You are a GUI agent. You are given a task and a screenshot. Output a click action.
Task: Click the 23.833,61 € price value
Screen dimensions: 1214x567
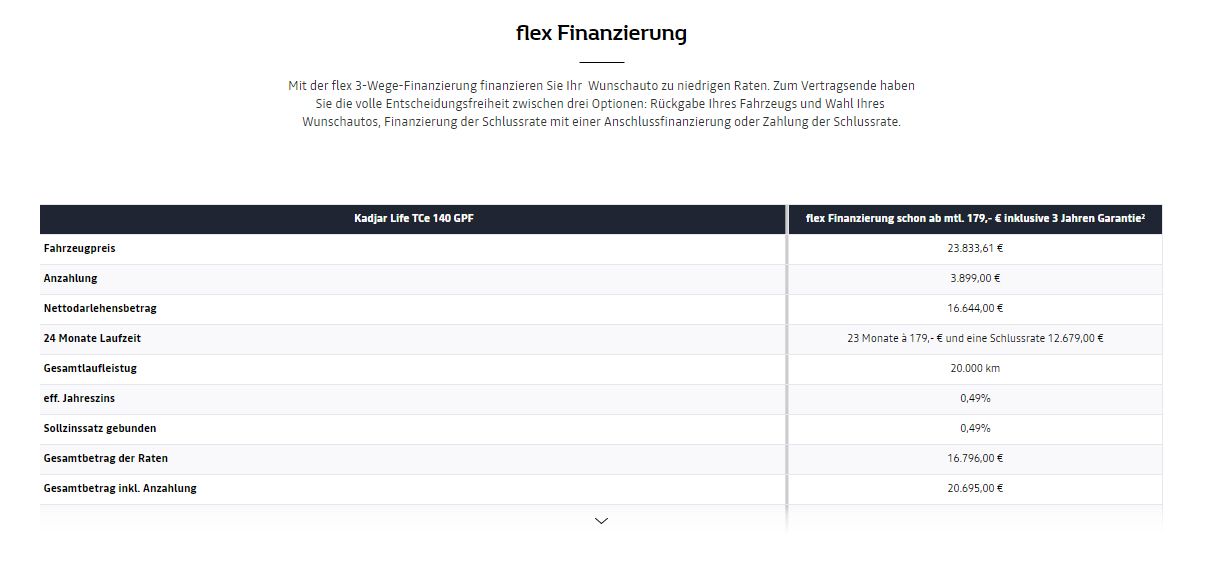click(975, 248)
